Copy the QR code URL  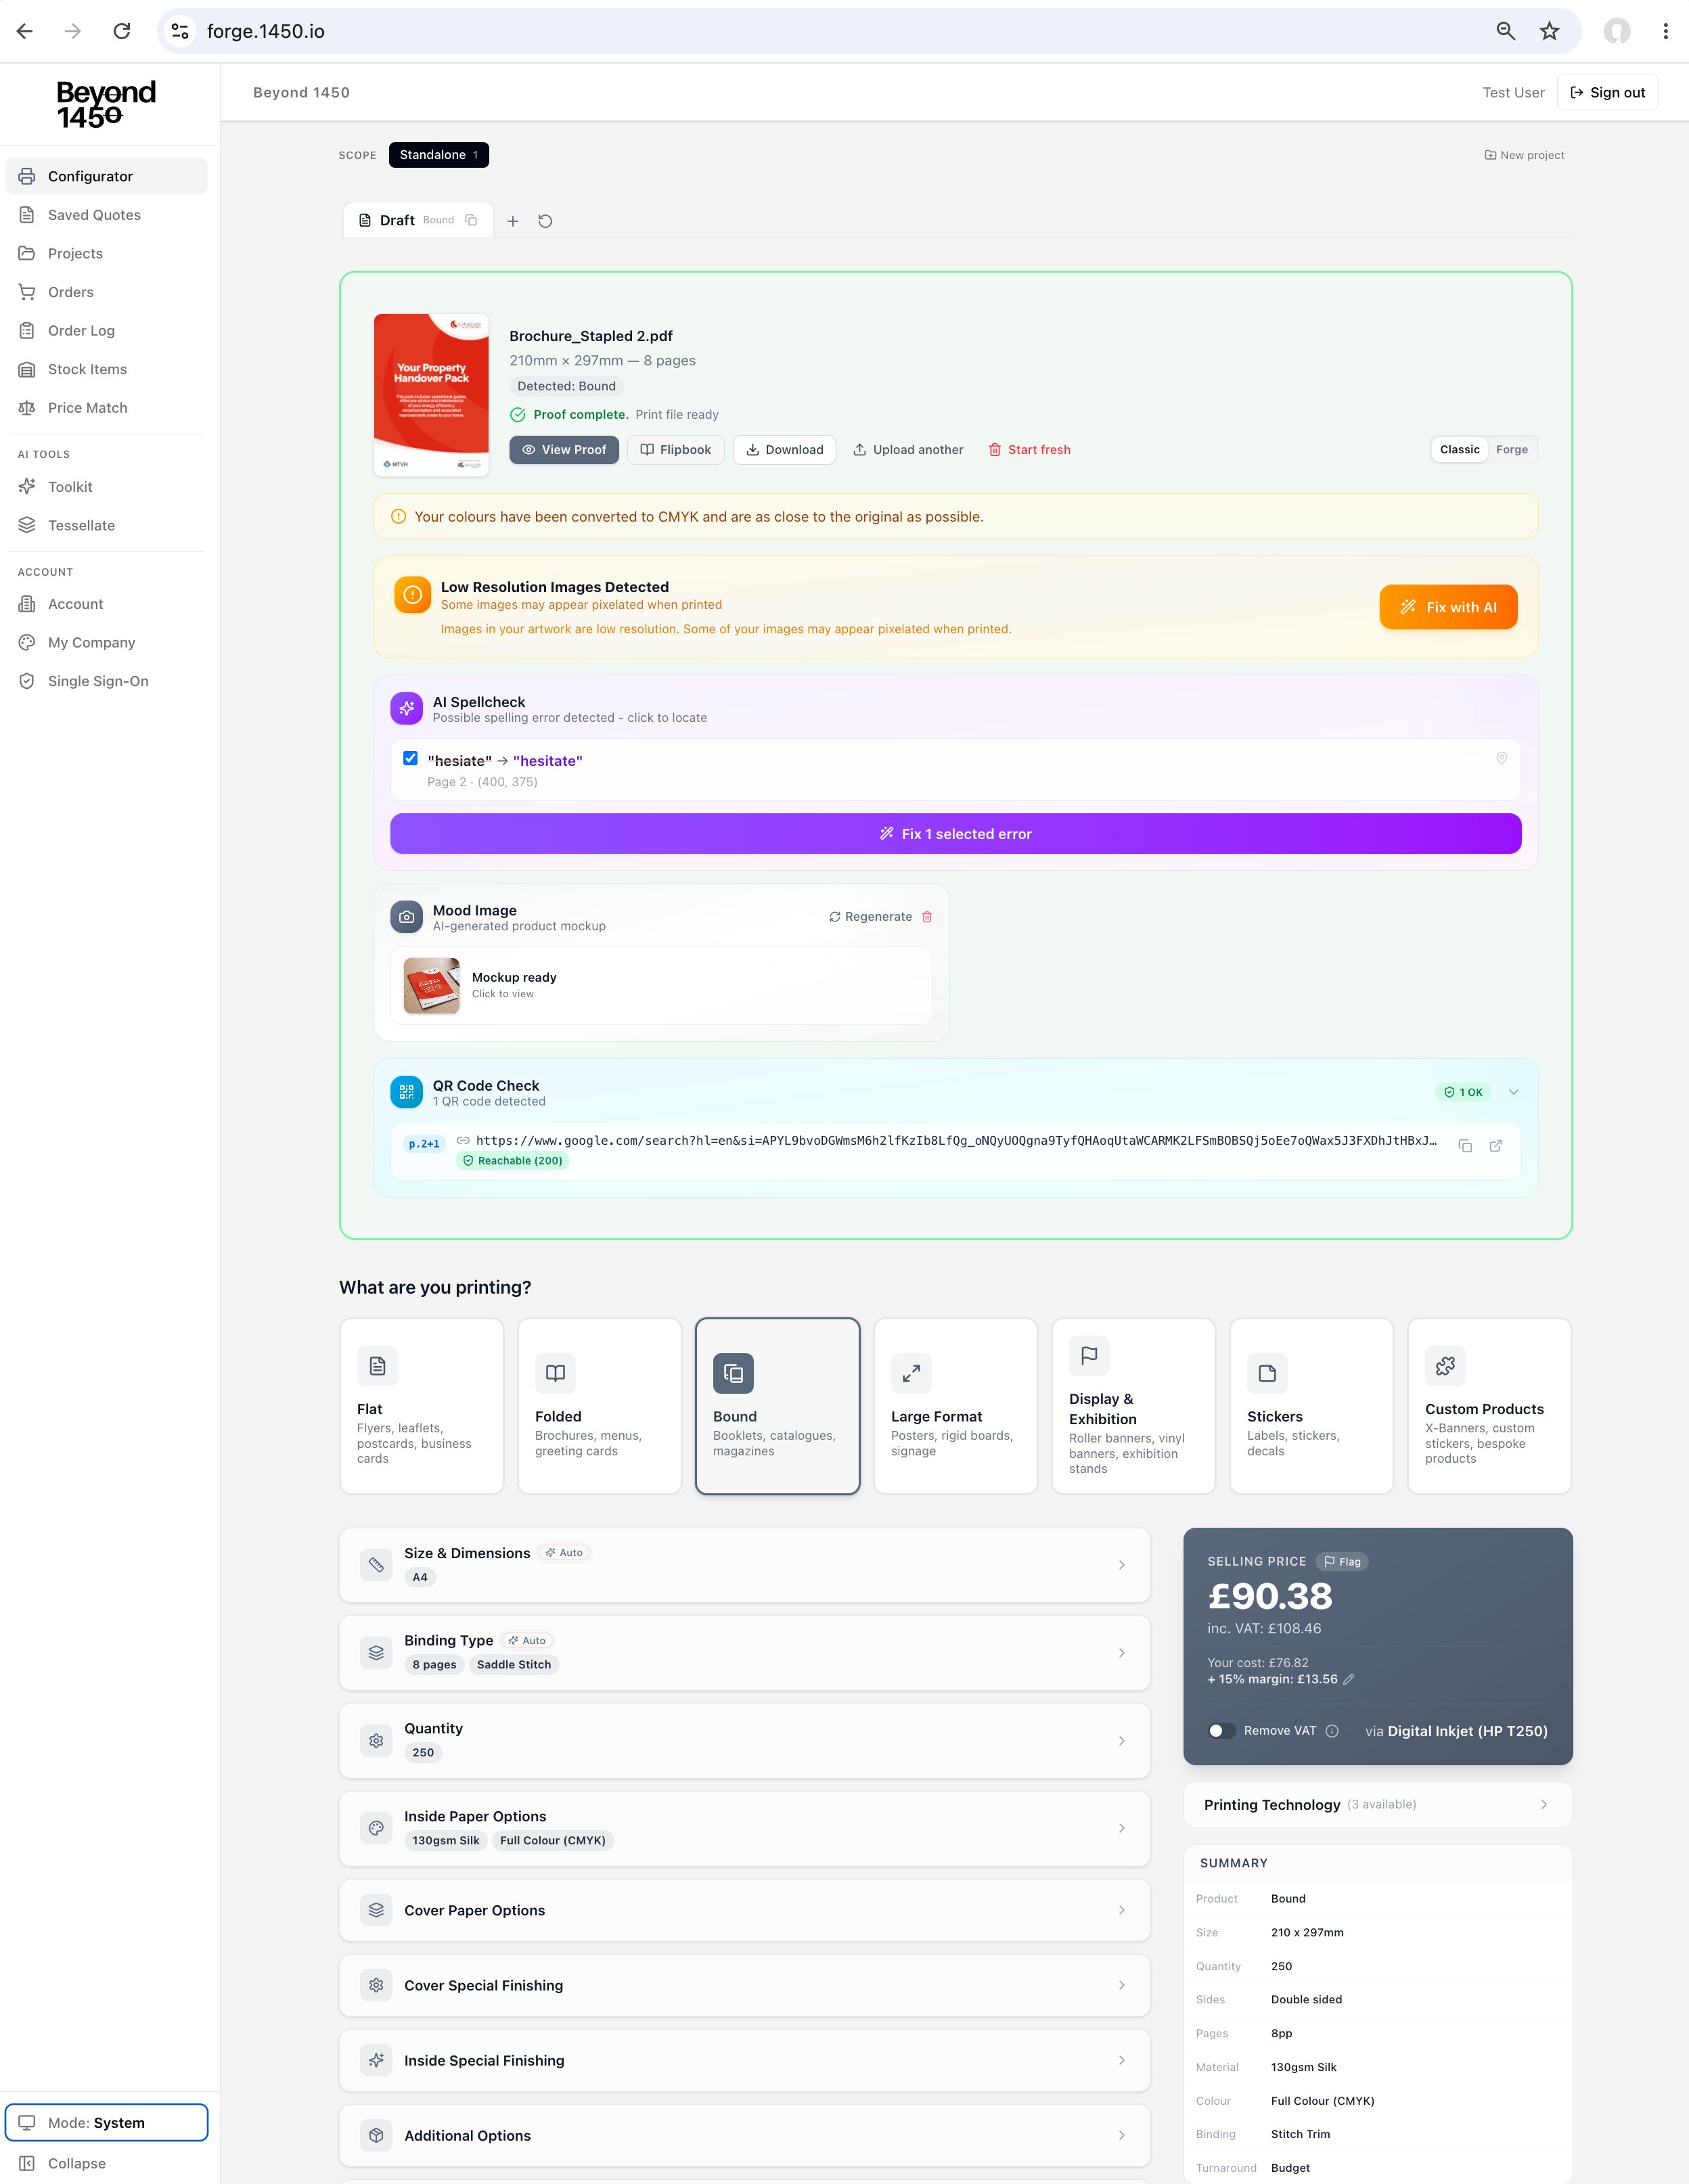coord(1465,1146)
